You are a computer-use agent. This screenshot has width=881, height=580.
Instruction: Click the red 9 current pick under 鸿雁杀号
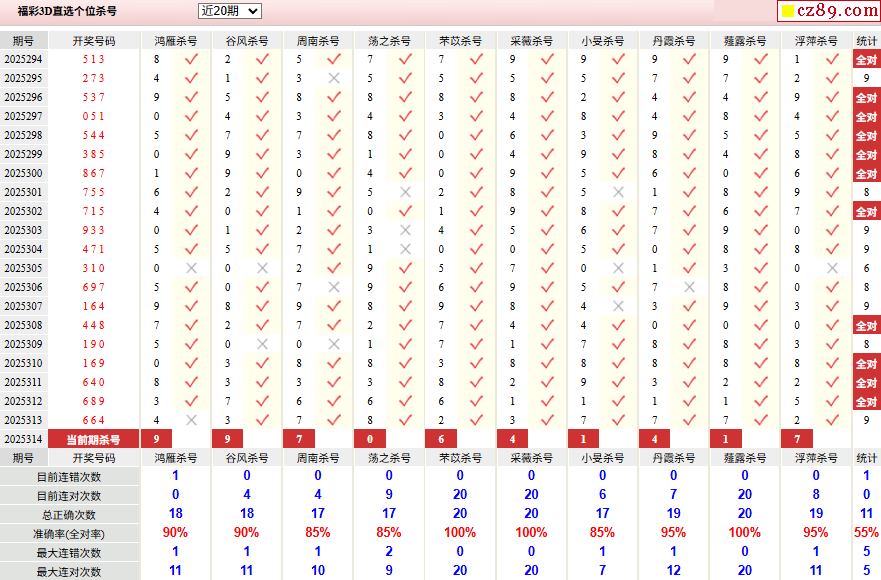[156, 439]
